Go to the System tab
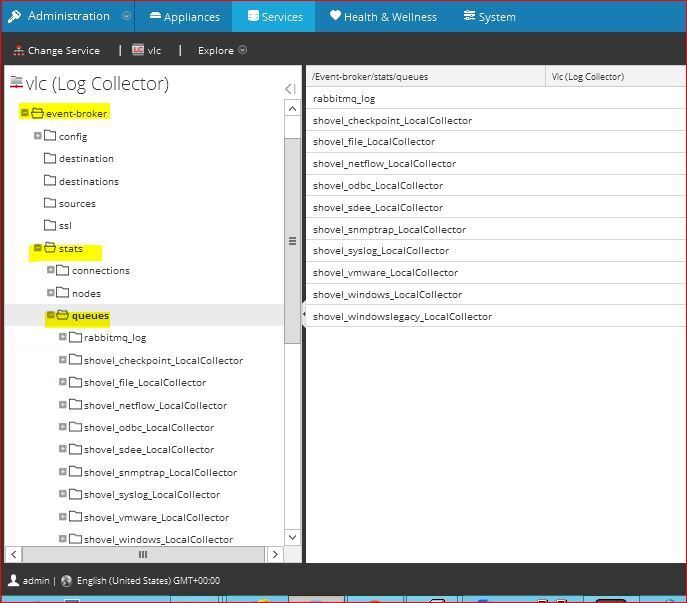 (x=490, y=16)
